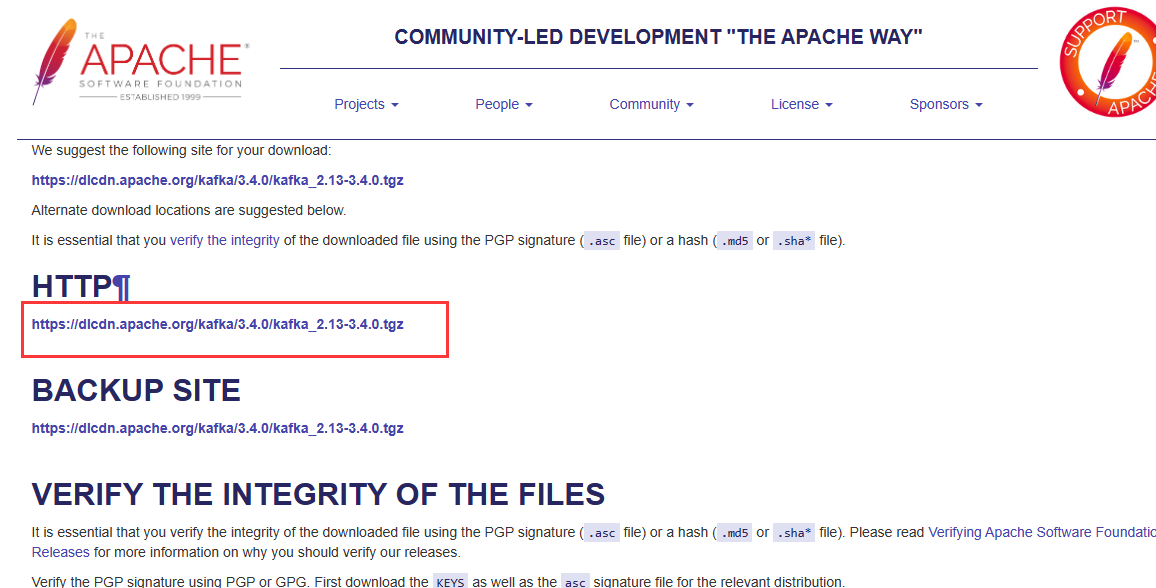Open the People dropdown menu
The image size is (1156, 588).
pyautogui.click(x=503, y=104)
